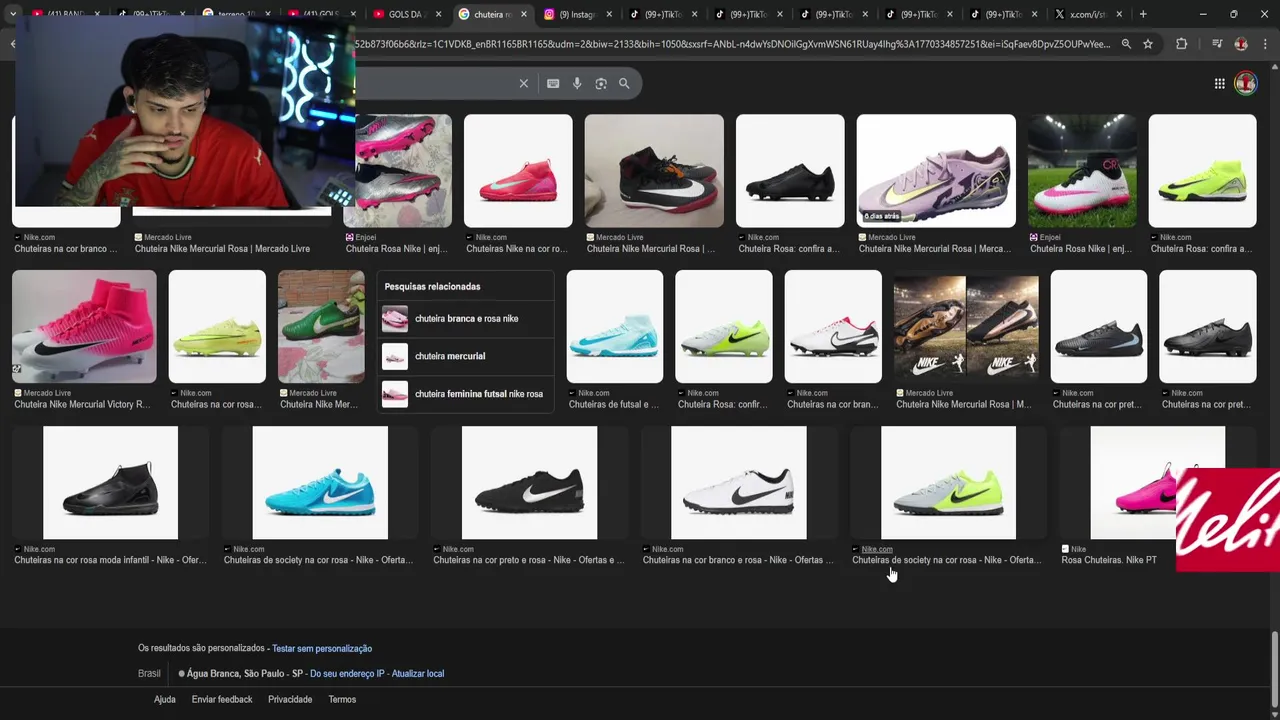This screenshot has width=1280, height=720.
Task: Open the pink high-top sock boot thumbnail
Action: [x=518, y=171]
